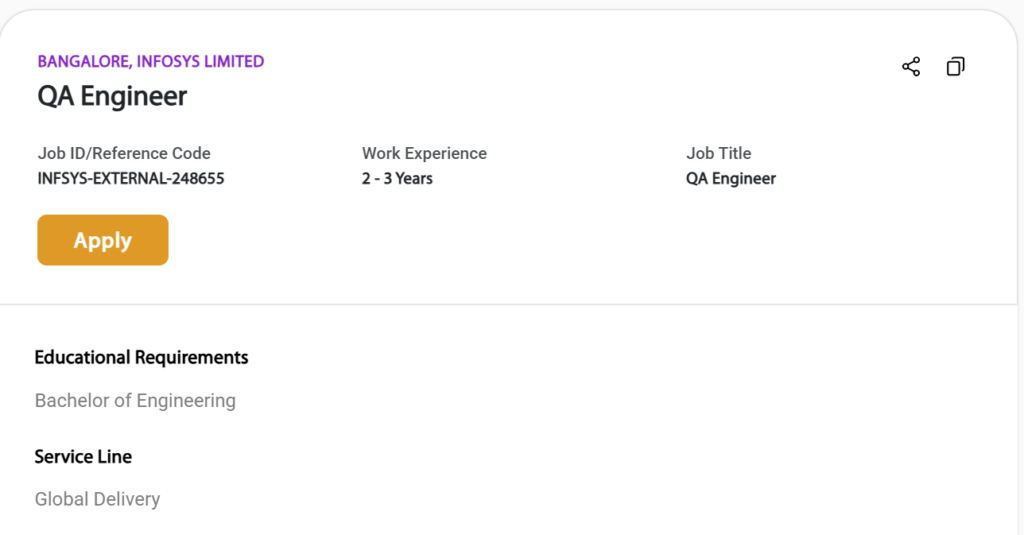Select the large QA Engineer heading
This screenshot has width=1024, height=535.
click(x=112, y=97)
